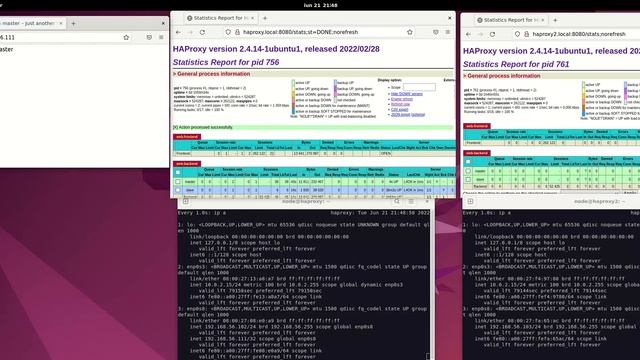
Task: Tick the slave server checkbox on haproxy2.local stats
Action: (x=468, y=179)
